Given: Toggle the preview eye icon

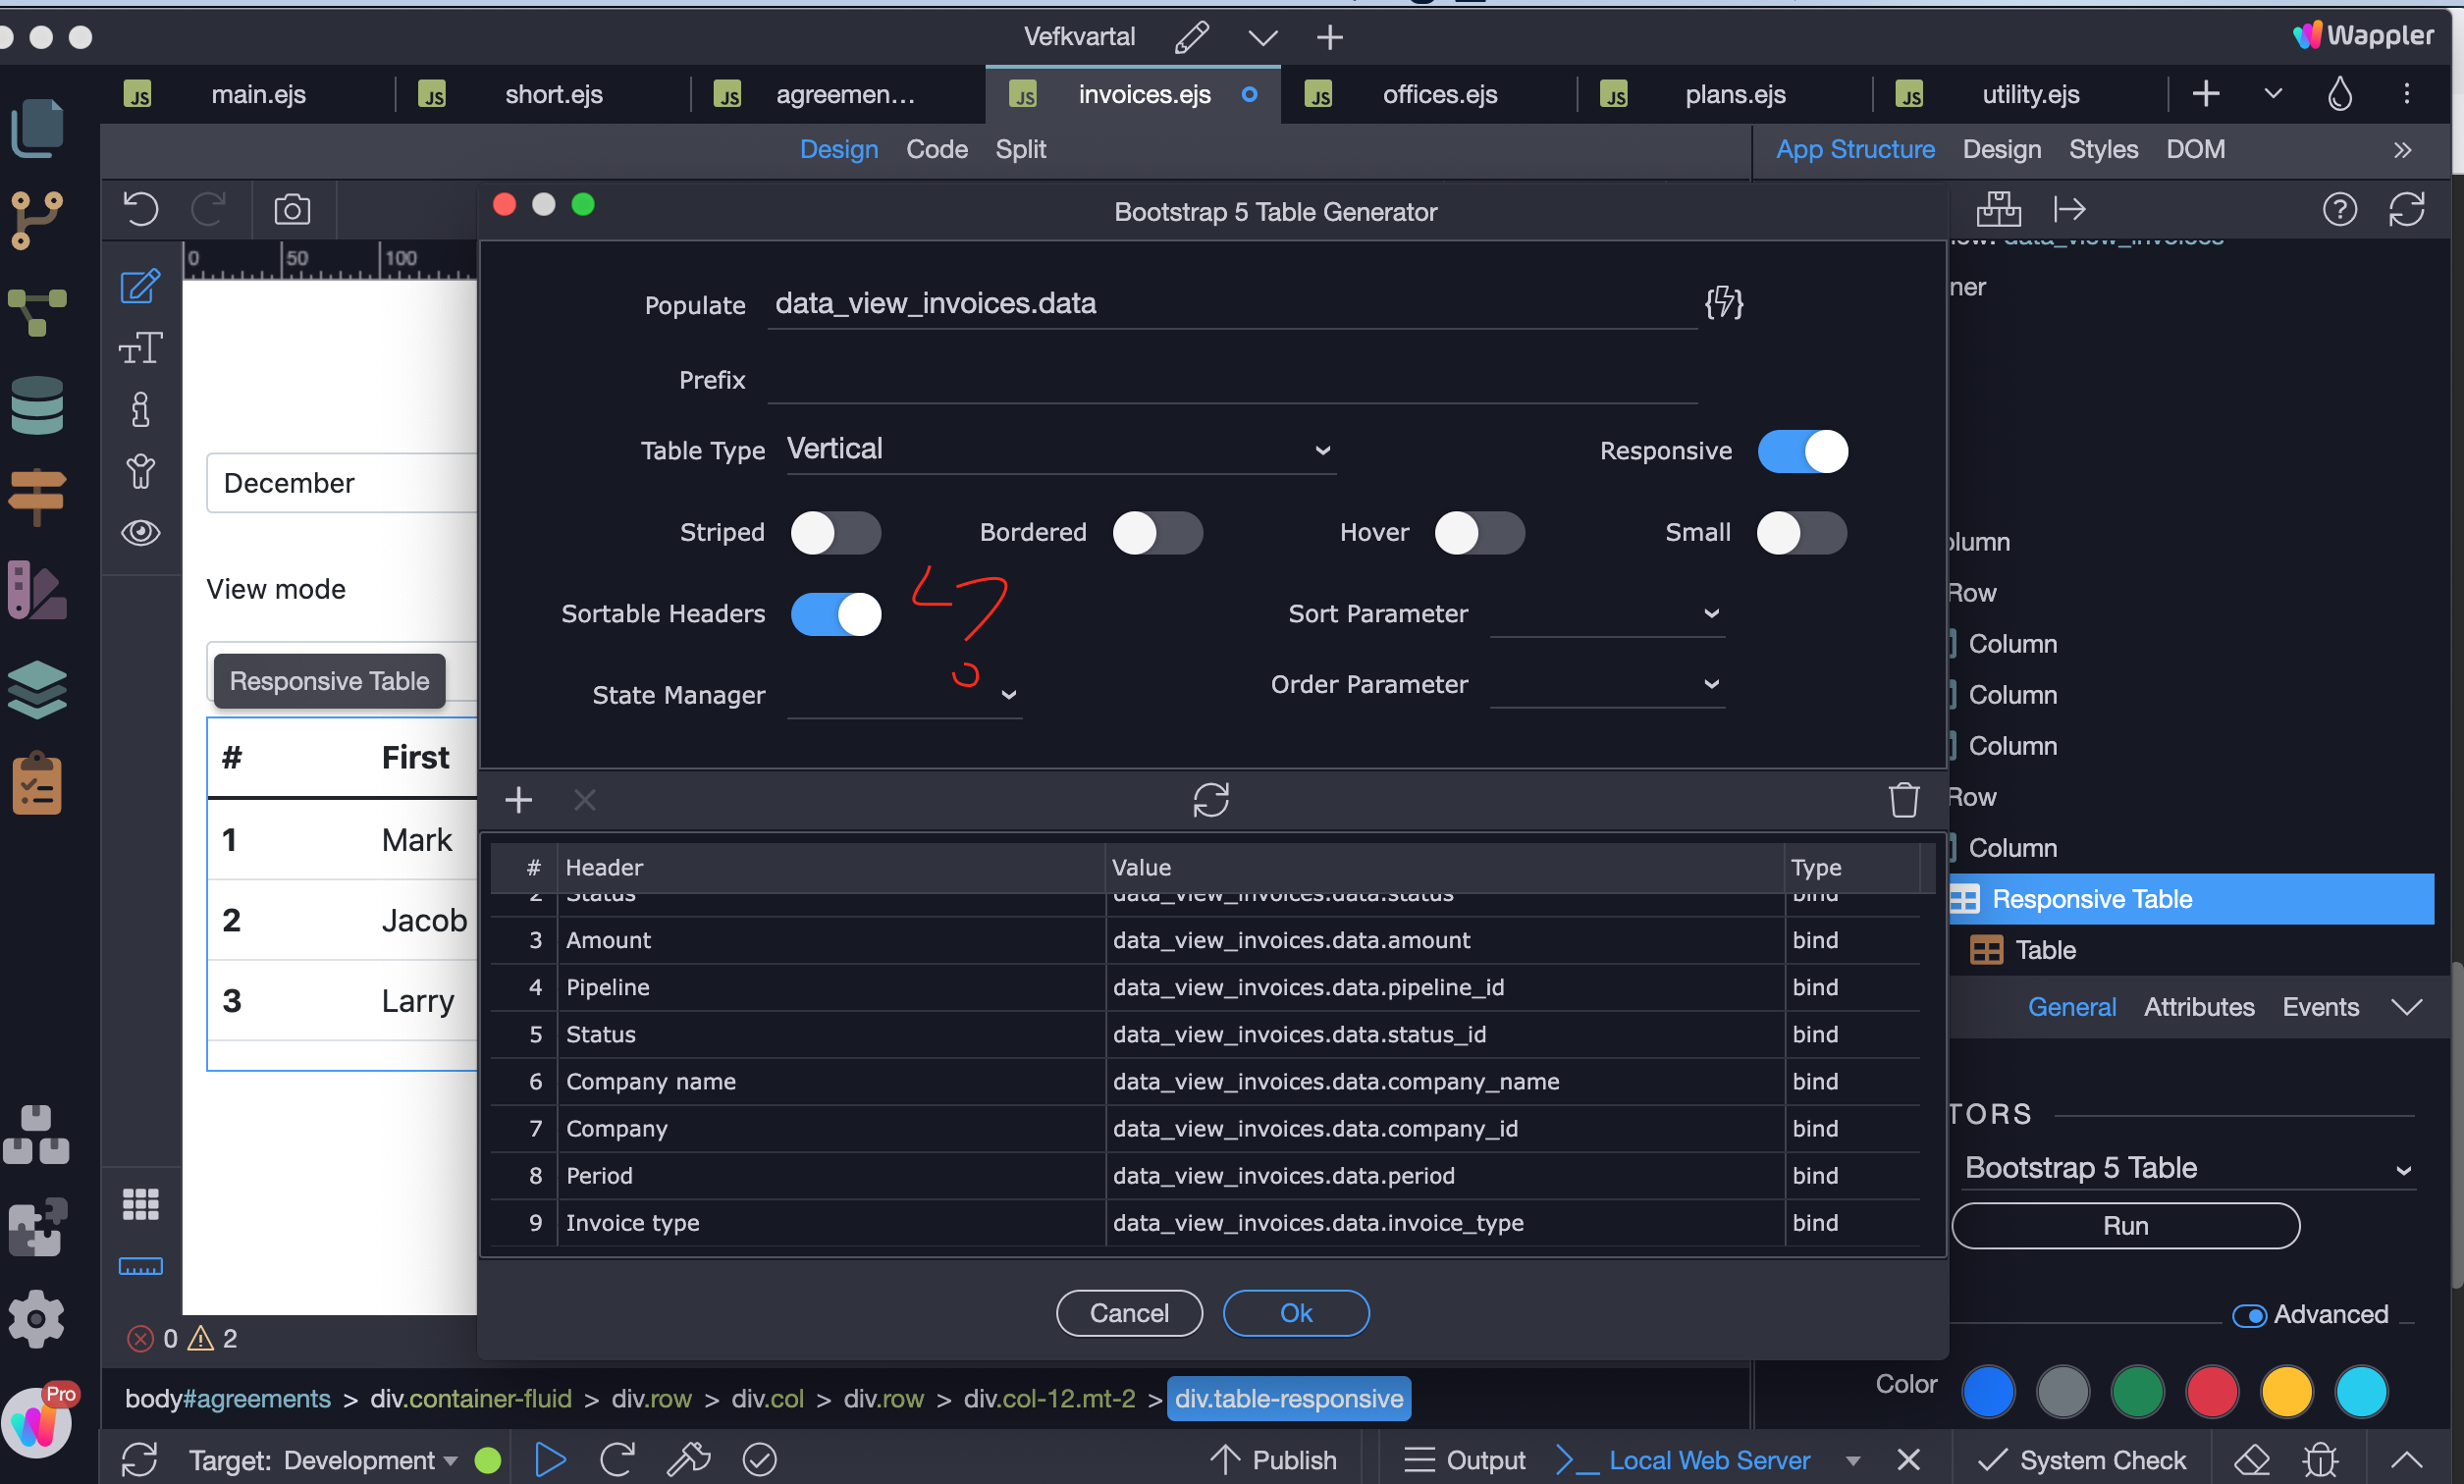Looking at the screenshot, I should pos(141,532).
